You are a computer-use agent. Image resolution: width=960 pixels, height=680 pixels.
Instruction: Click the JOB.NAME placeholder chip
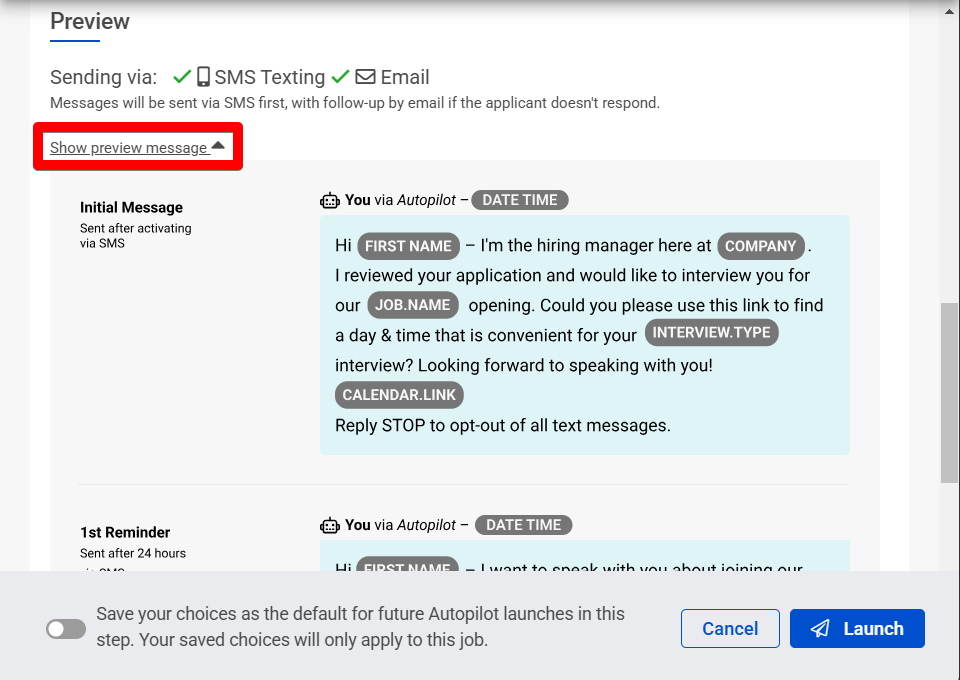click(413, 305)
